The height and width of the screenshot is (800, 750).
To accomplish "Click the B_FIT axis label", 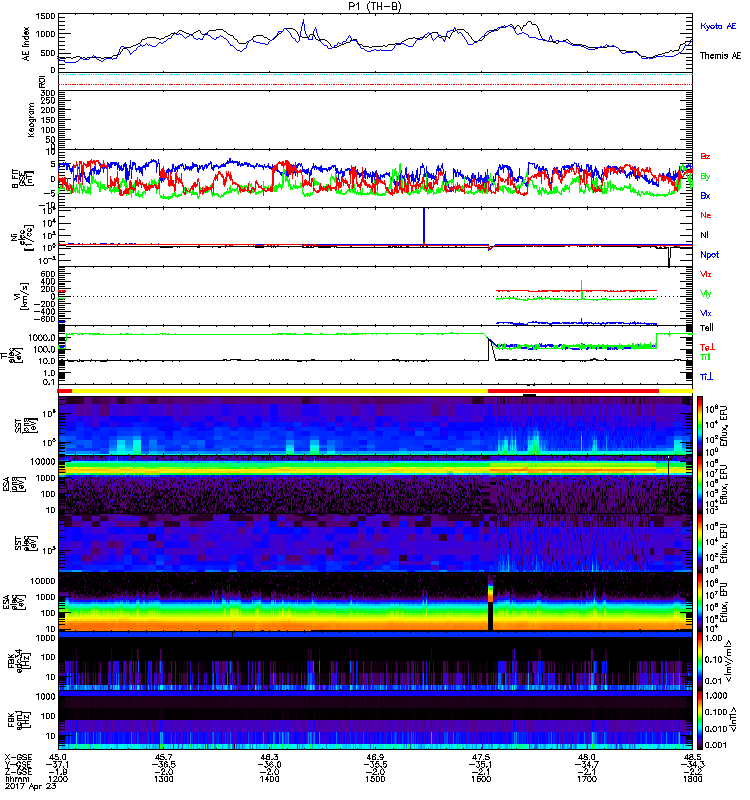I will click(21, 179).
